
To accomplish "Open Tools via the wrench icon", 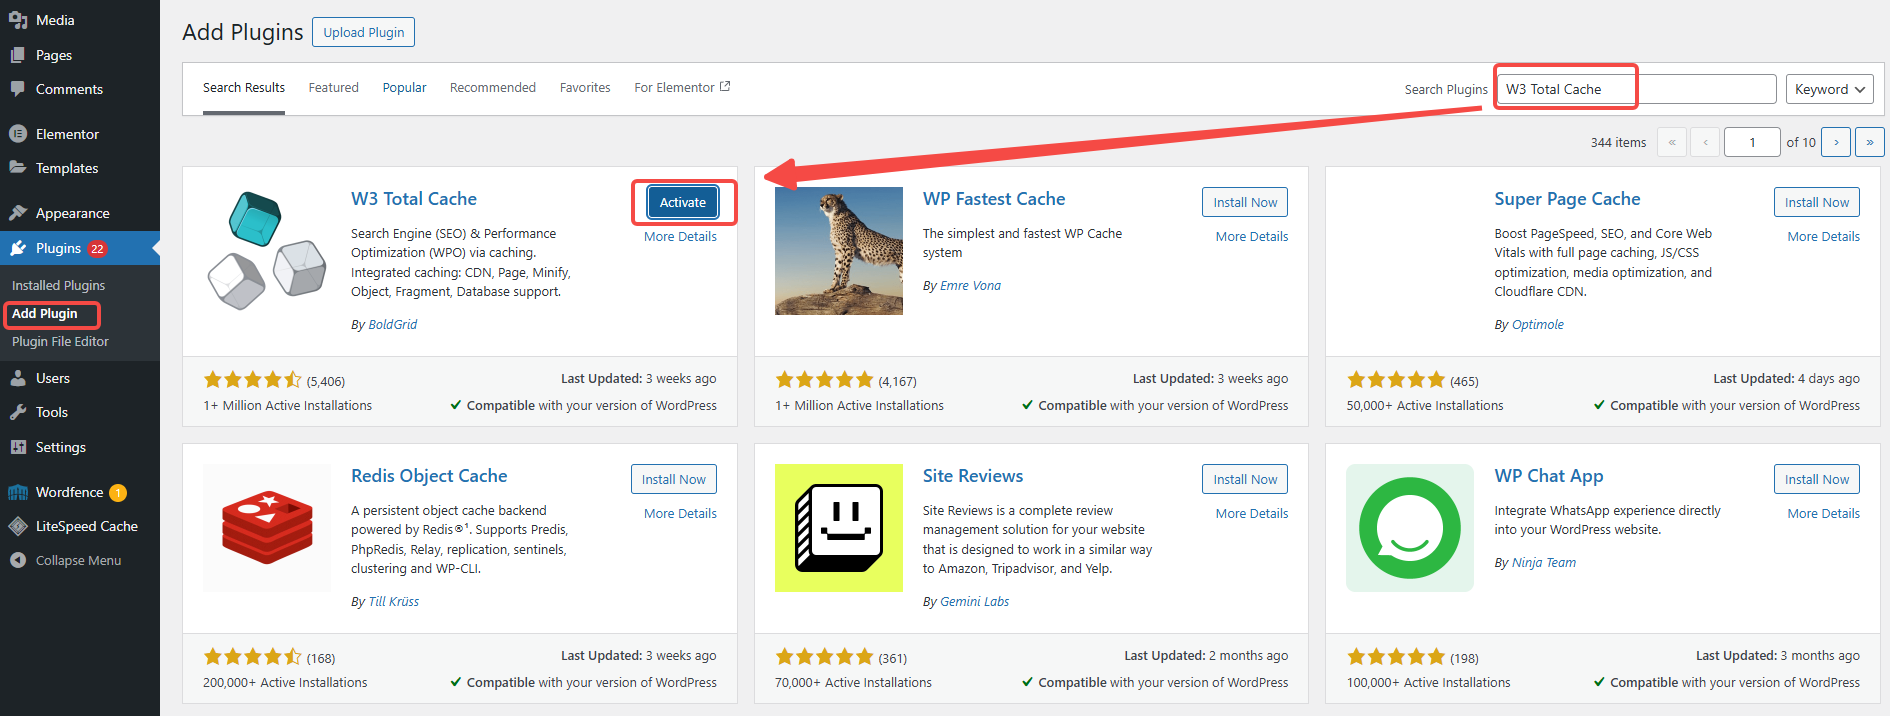I will click(x=18, y=412).
